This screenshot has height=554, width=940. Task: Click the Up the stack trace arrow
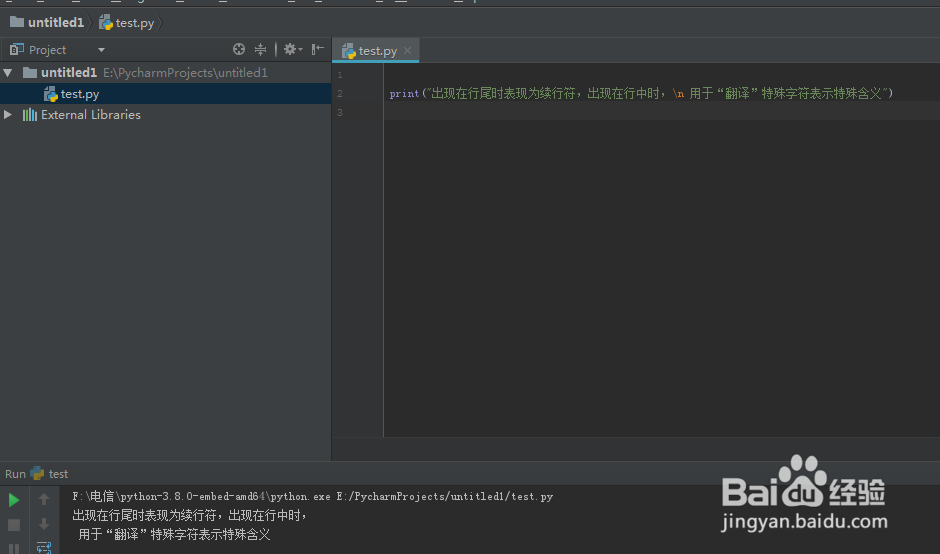pos(44,499)
